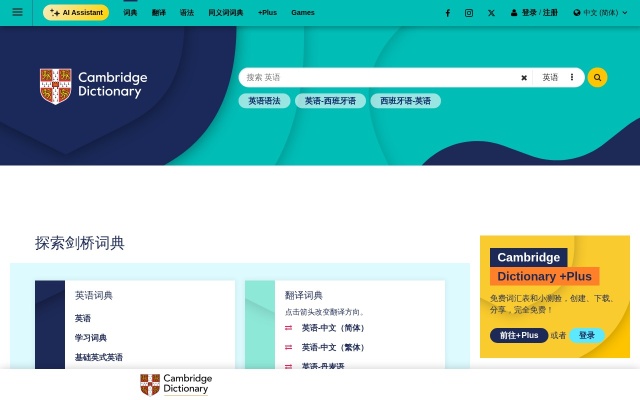Open 登录 / 注册 account link
Image resolution: width=640 pixels, height=400 pixels.
535,13
